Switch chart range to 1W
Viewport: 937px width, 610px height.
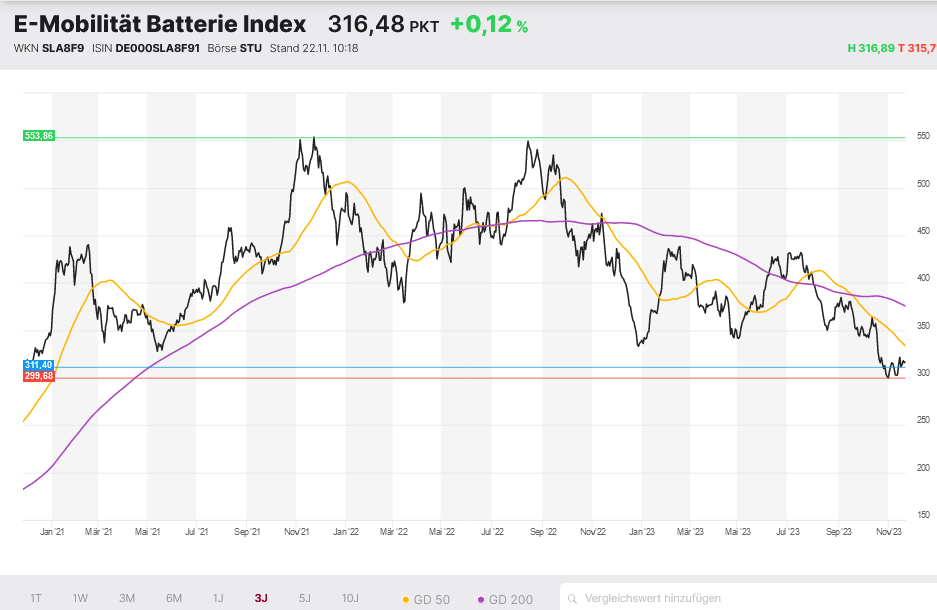[x=80, y=598]
